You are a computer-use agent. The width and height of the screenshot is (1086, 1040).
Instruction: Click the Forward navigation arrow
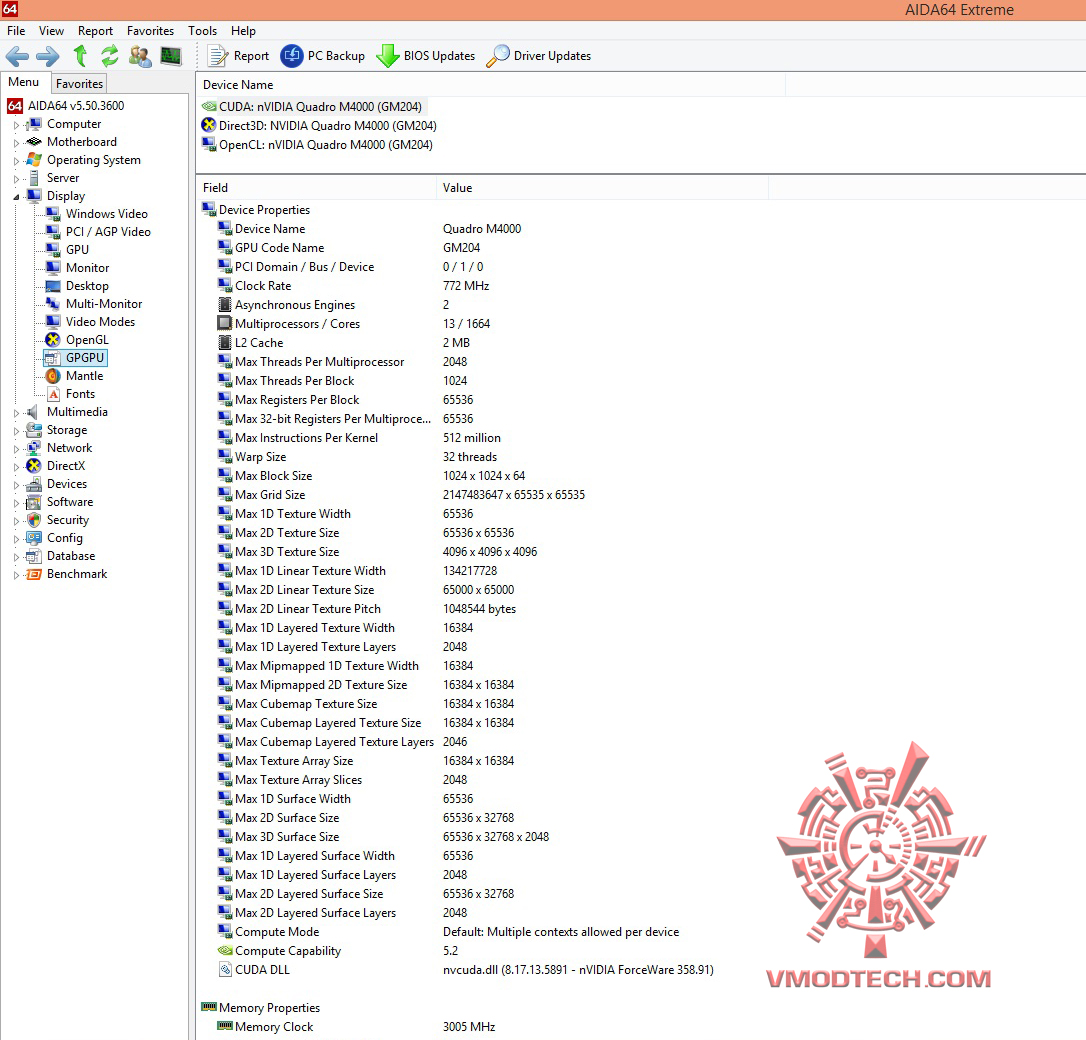[48, 55]
